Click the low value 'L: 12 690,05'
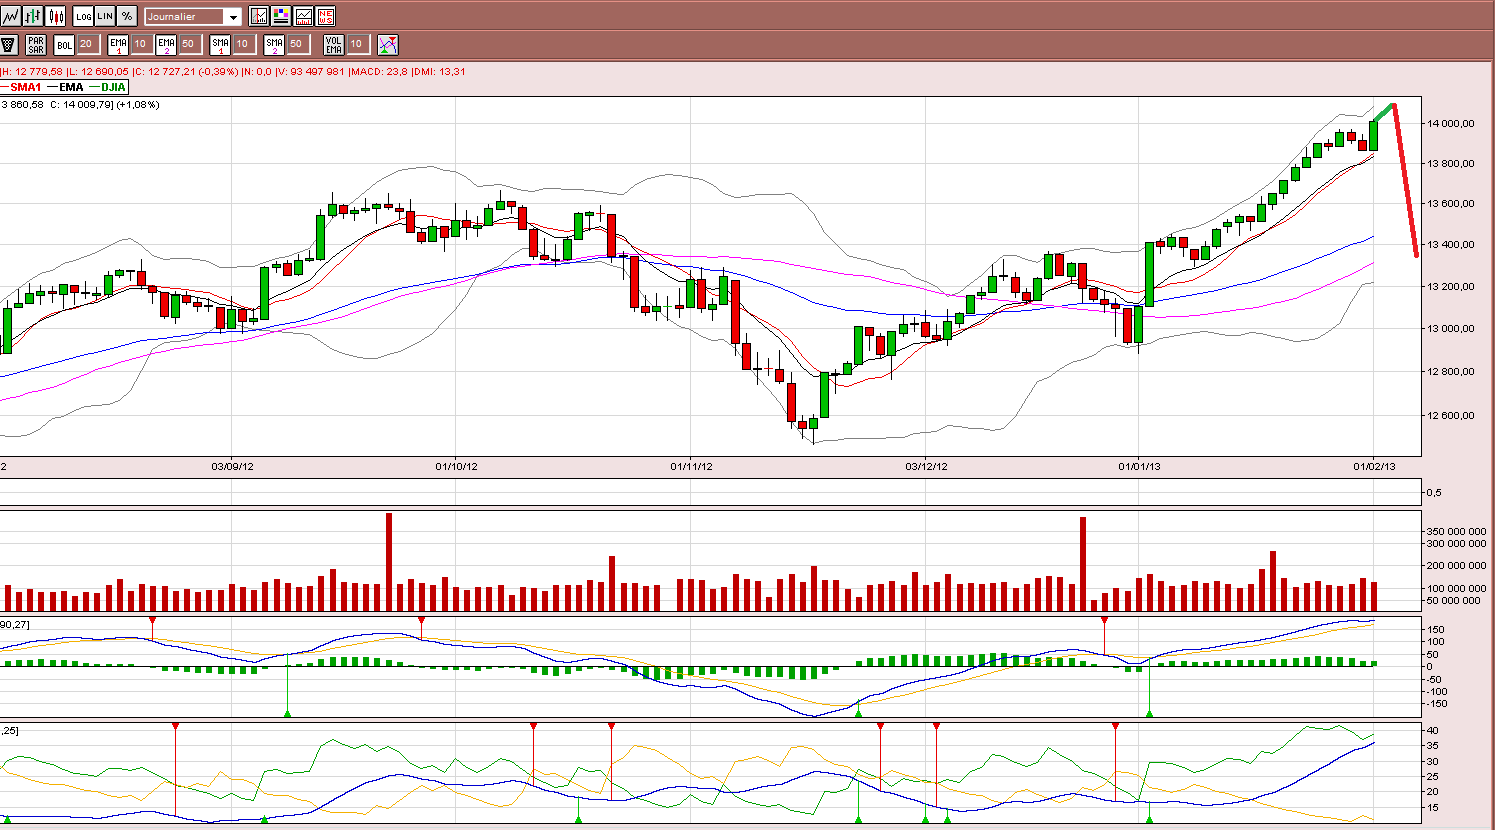The height and width of the screenshot is (830, 1495). tap(98, 71)
